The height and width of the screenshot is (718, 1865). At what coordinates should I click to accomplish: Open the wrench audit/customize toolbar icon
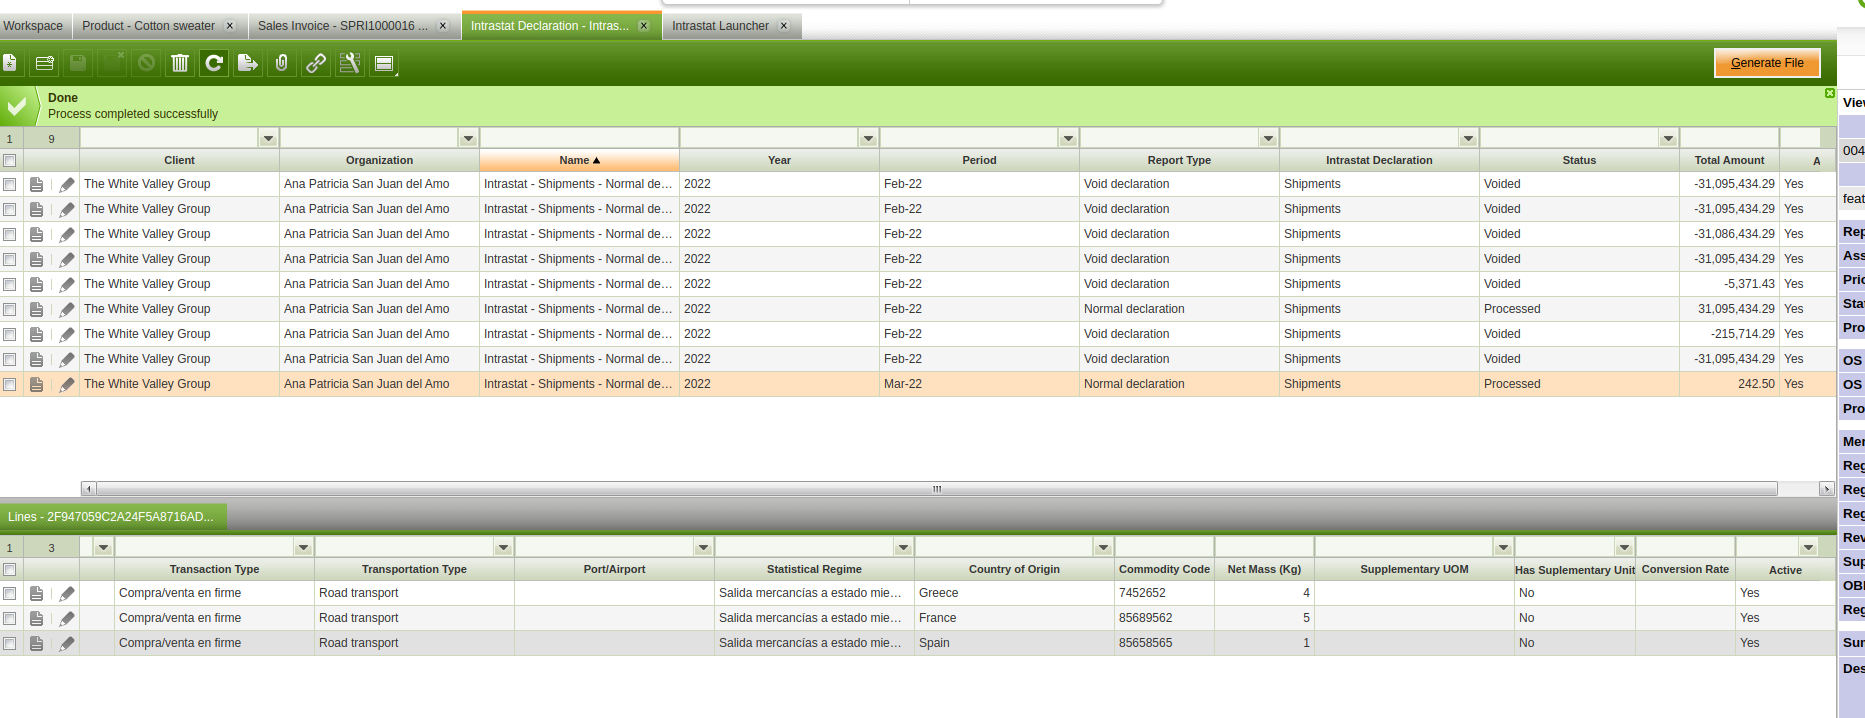point(350,64)
